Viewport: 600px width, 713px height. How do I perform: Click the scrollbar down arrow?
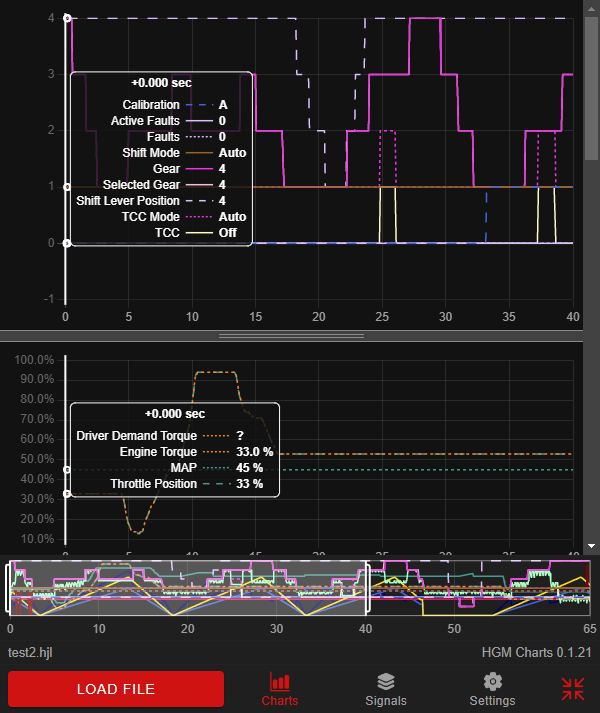click(592, 545)
